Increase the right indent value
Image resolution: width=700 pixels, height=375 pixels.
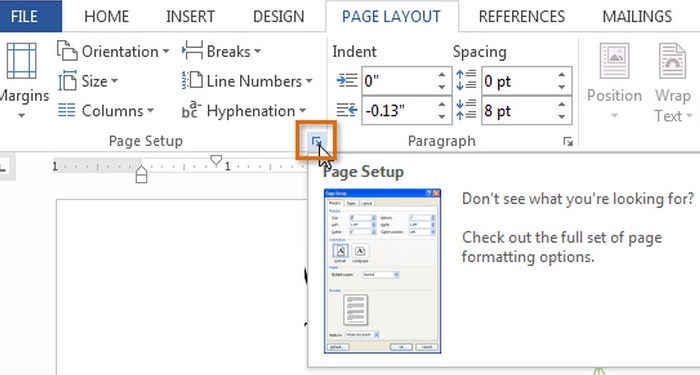[x=442, y=104]
